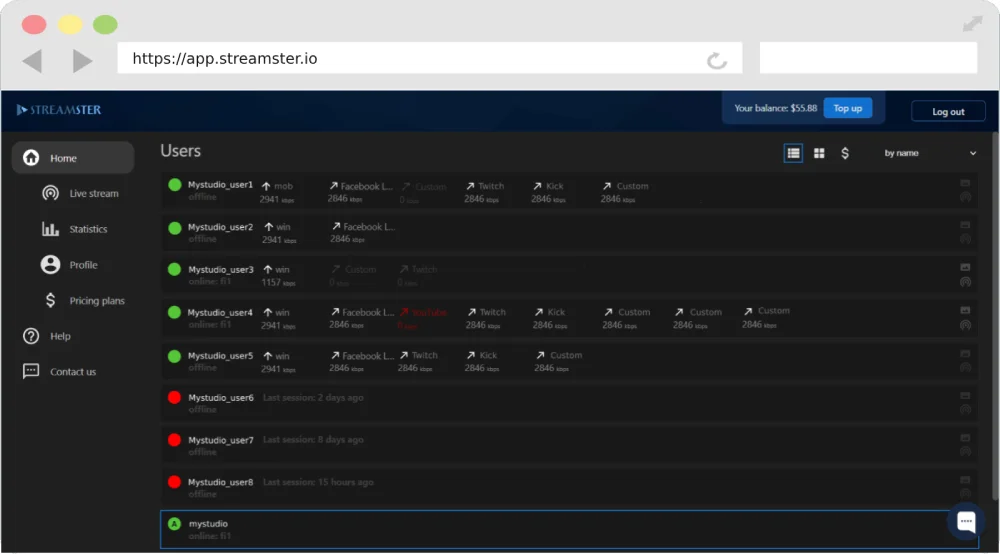Click the browser back arrow
1000x554 pixels.
point(33,61)
